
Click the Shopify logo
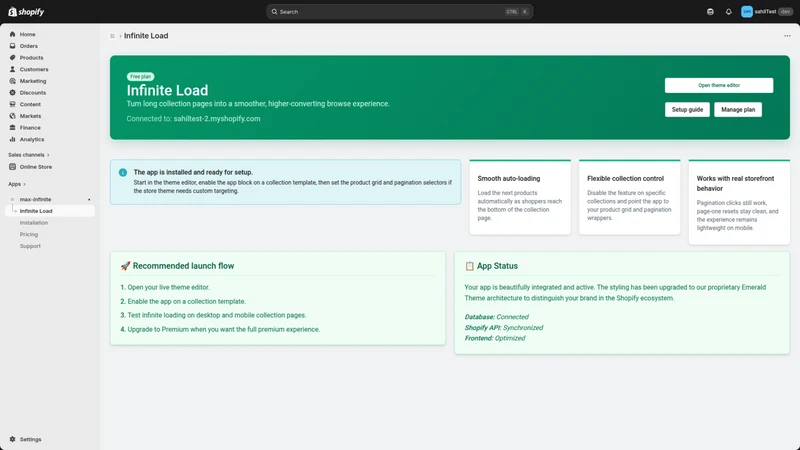26,12
